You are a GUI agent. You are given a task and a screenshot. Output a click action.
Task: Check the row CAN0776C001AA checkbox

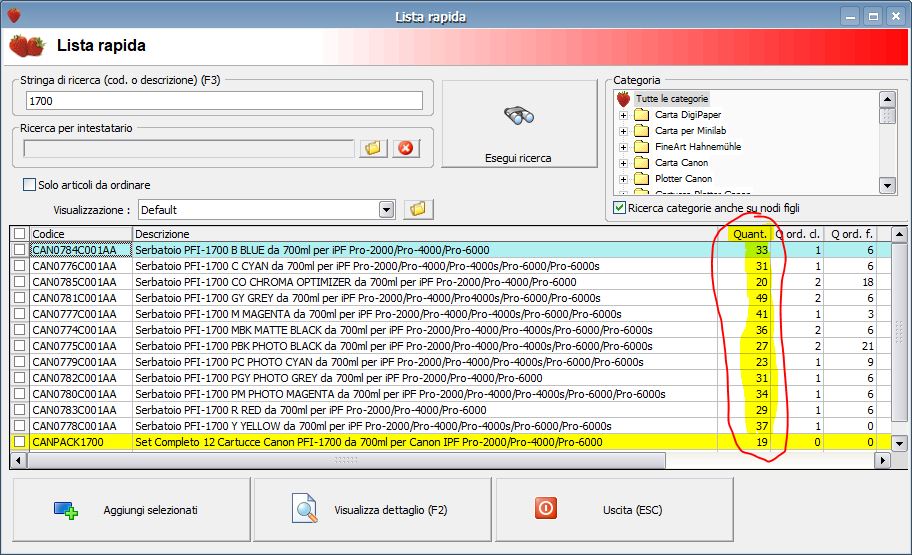point(20,266)
